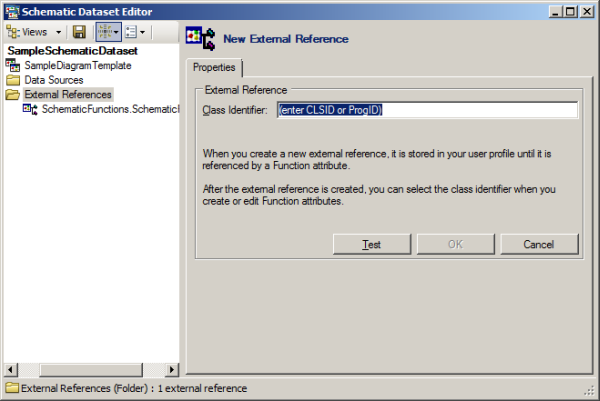Screen dimensions: 600x401
Task: Close the Schematic Dataset Editor window
Action: (x=587, y=11)
